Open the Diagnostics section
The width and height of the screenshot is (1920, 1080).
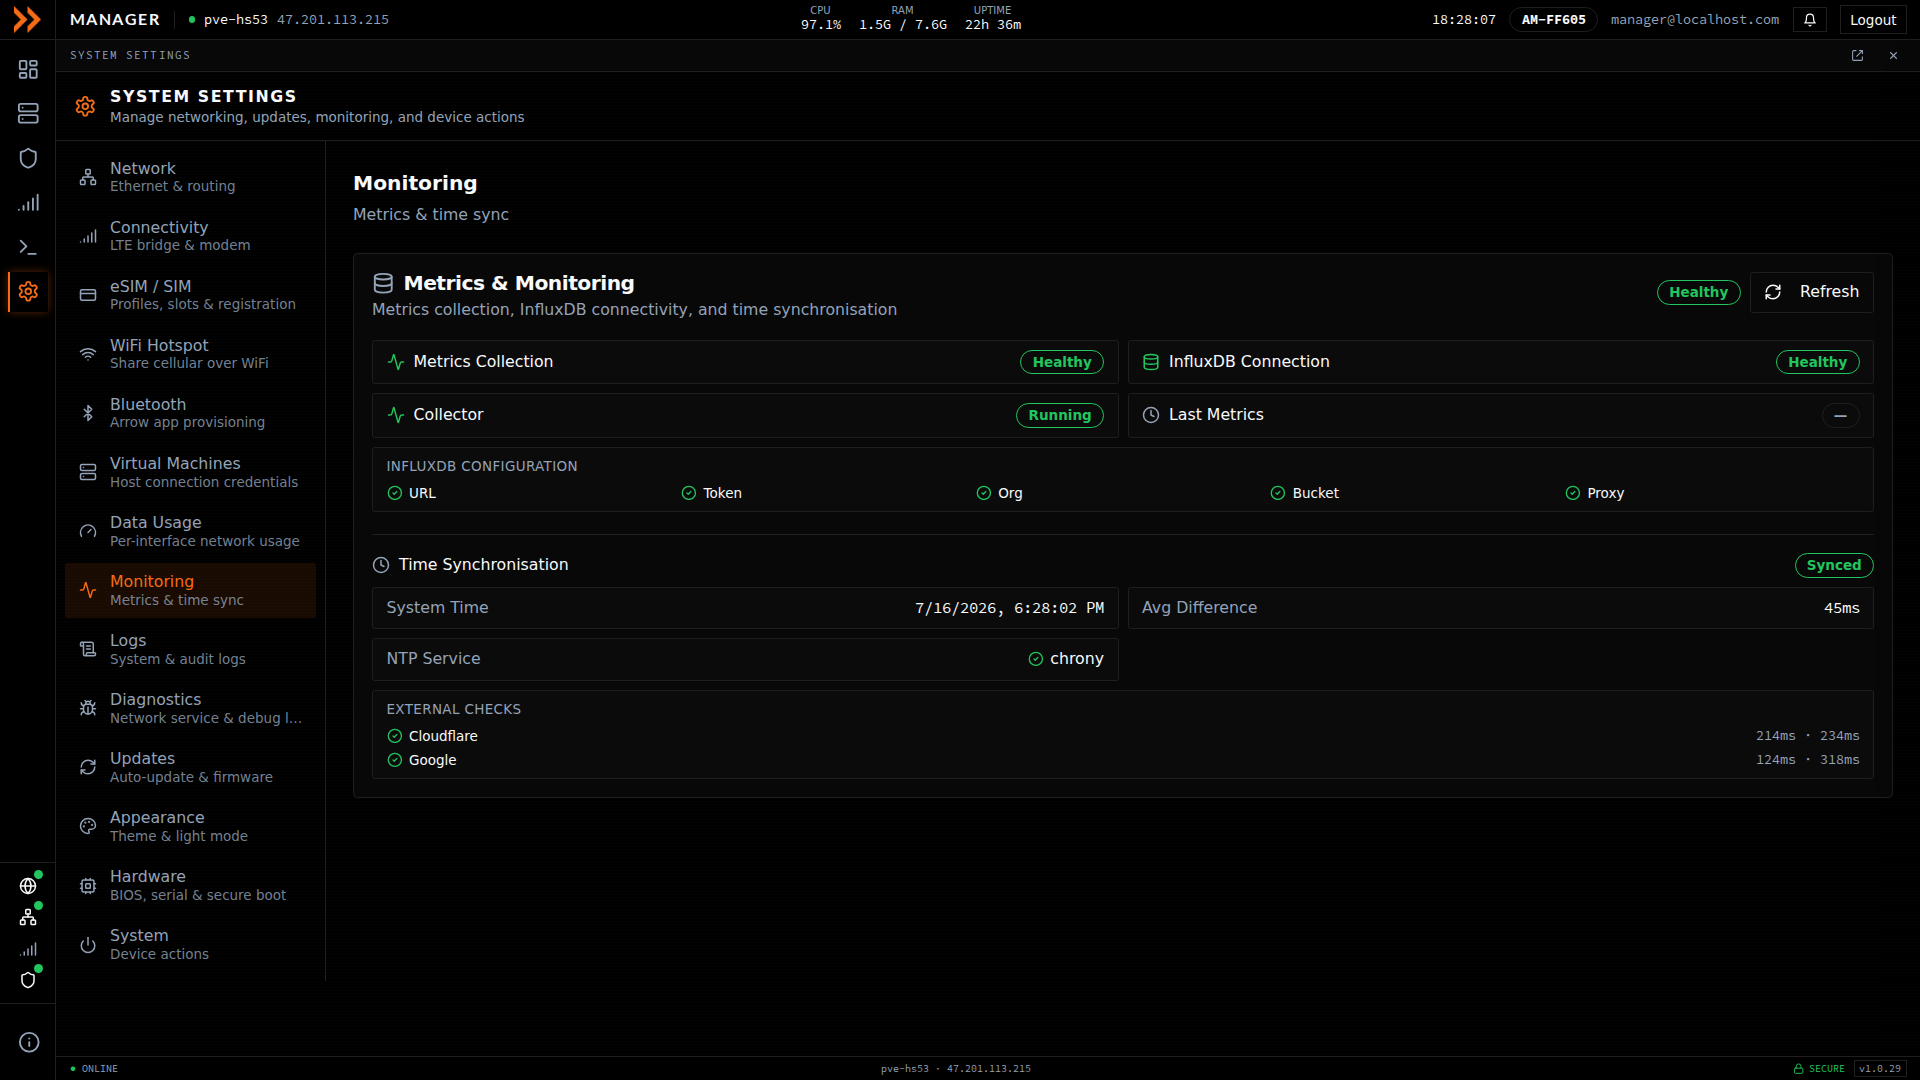(190, 708)
